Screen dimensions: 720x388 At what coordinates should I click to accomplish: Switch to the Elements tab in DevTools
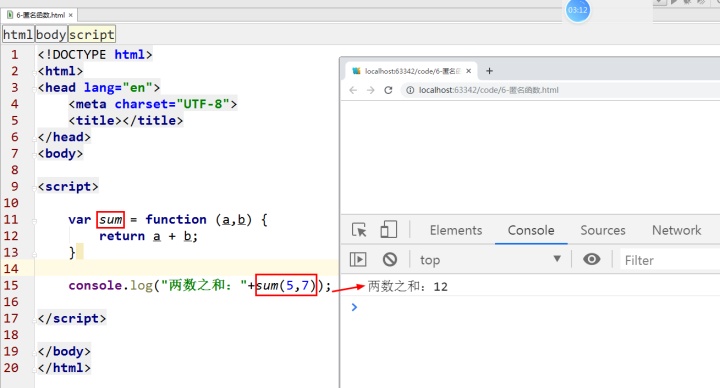coord(456,230)
